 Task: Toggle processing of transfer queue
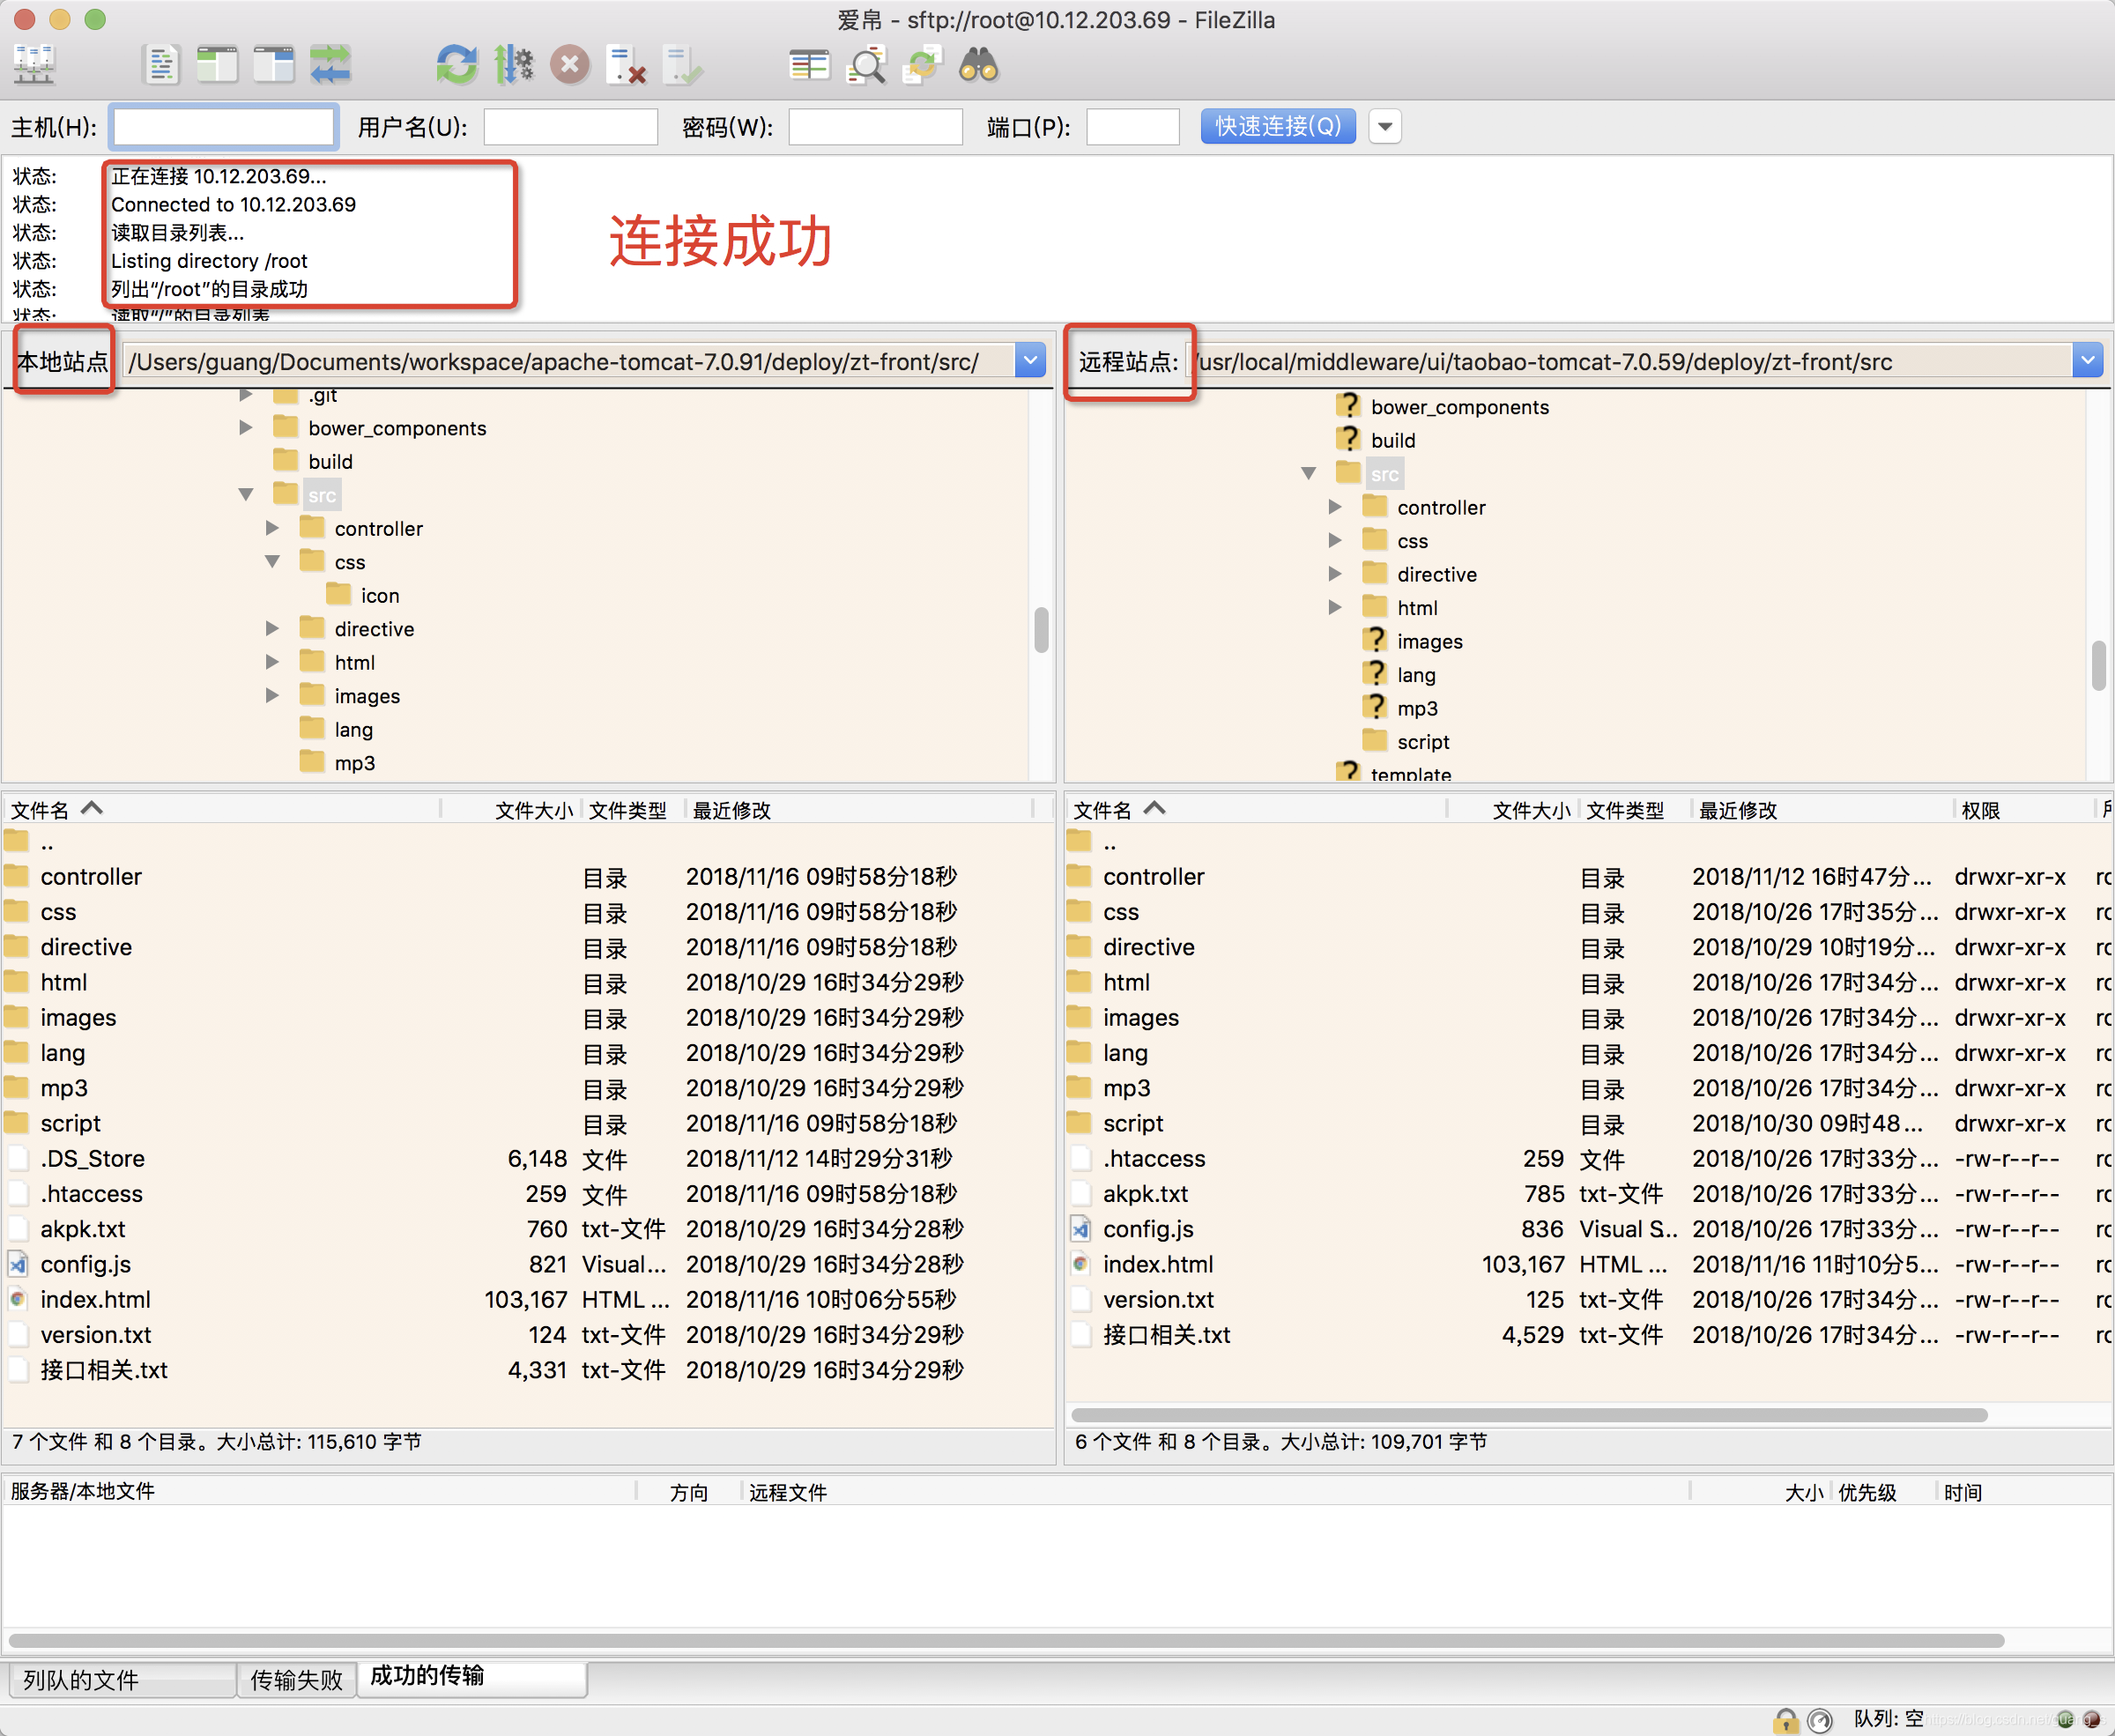(x=514, y=65)
